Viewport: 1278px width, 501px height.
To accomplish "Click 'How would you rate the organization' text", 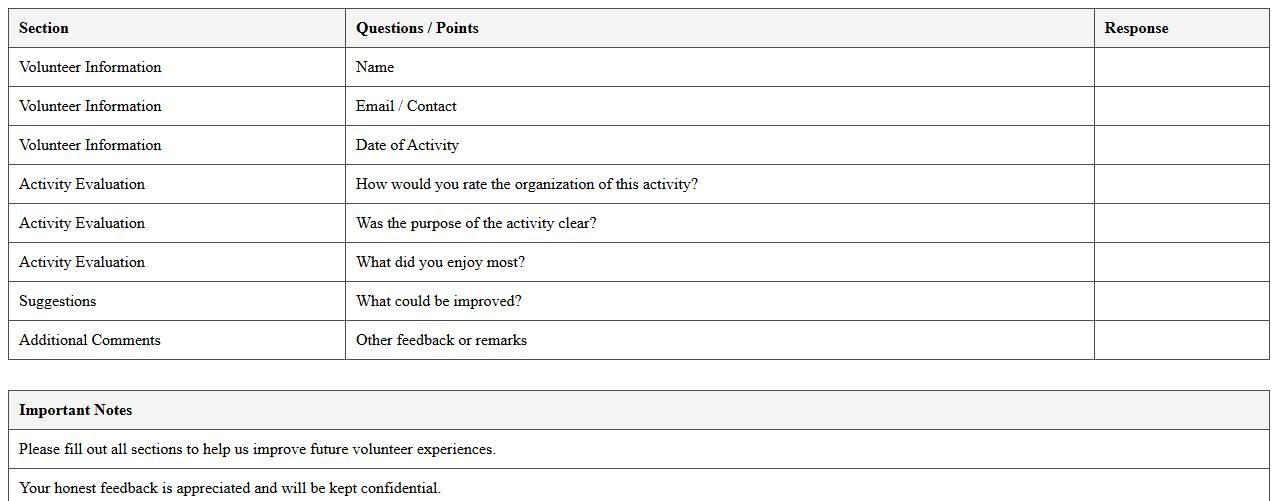I will coord(526,184).
